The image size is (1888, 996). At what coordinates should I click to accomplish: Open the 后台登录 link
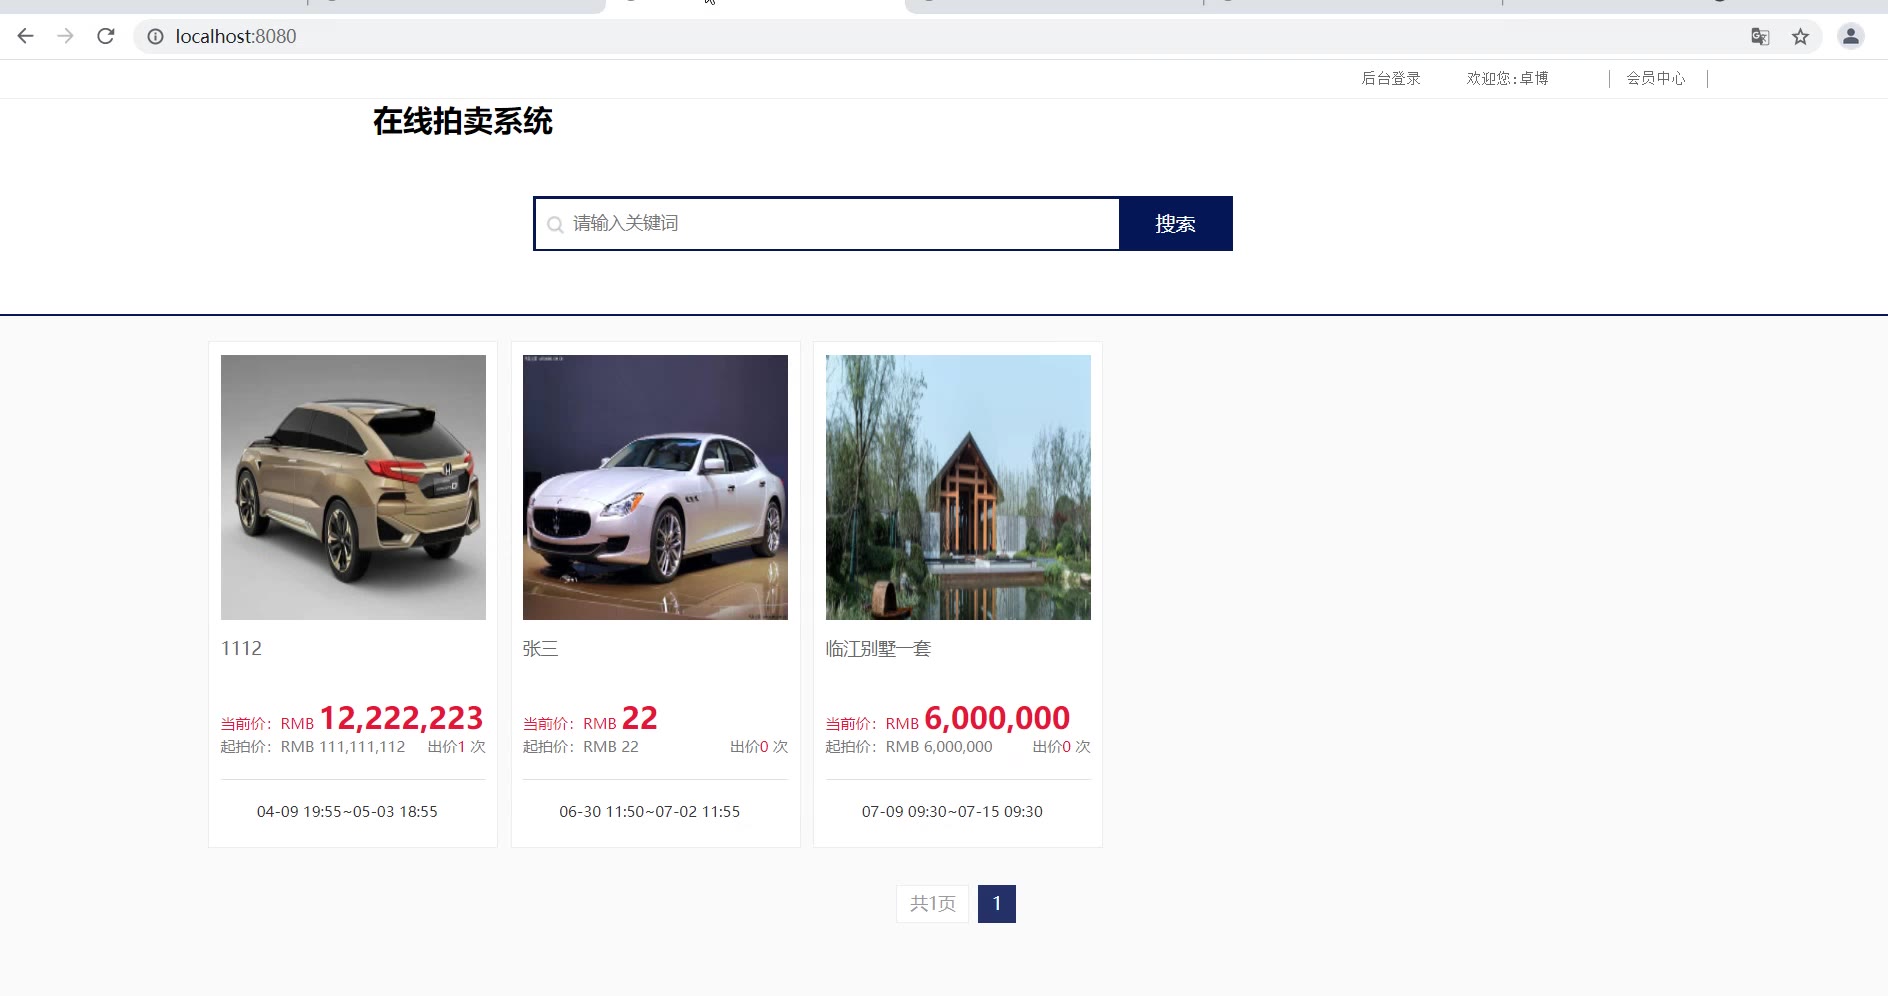pyautogui.click(x=1391, y=78)
